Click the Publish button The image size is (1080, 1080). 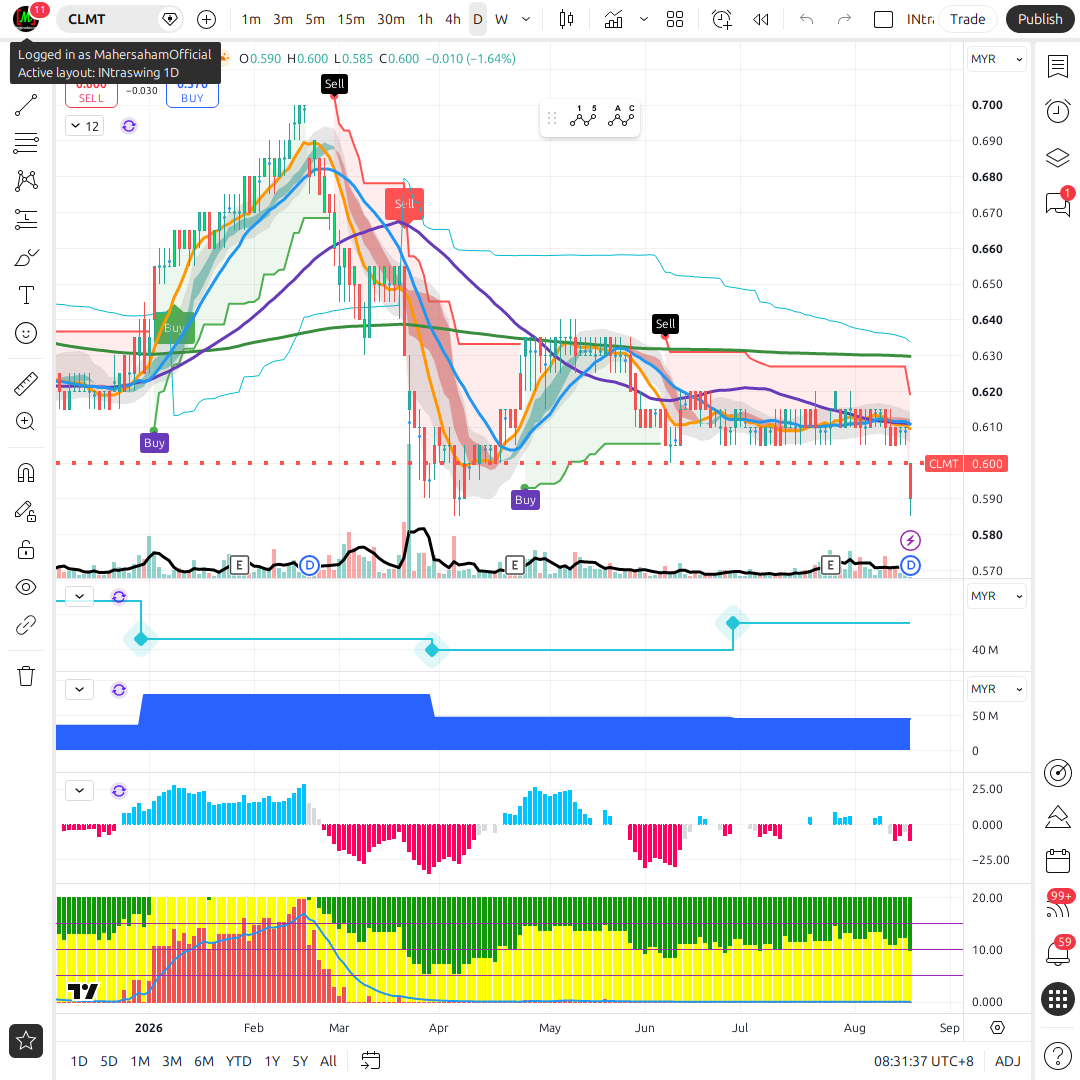coord(1040,19)
